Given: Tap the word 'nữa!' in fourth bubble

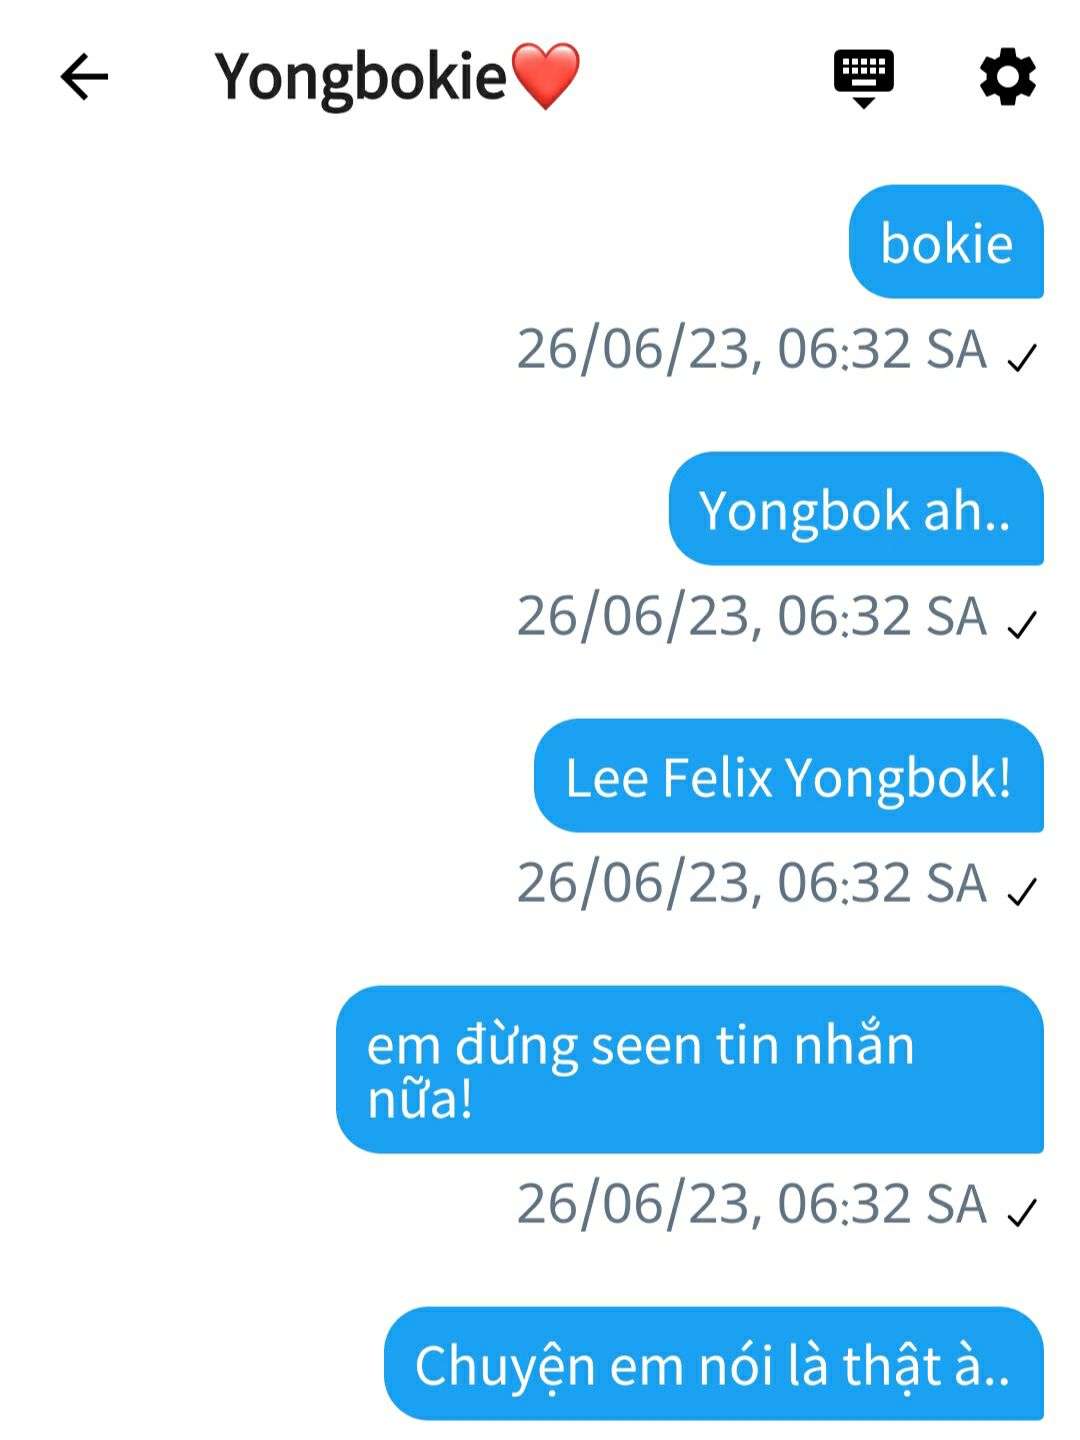Looking at the screenshot, I should (420, 1099).
